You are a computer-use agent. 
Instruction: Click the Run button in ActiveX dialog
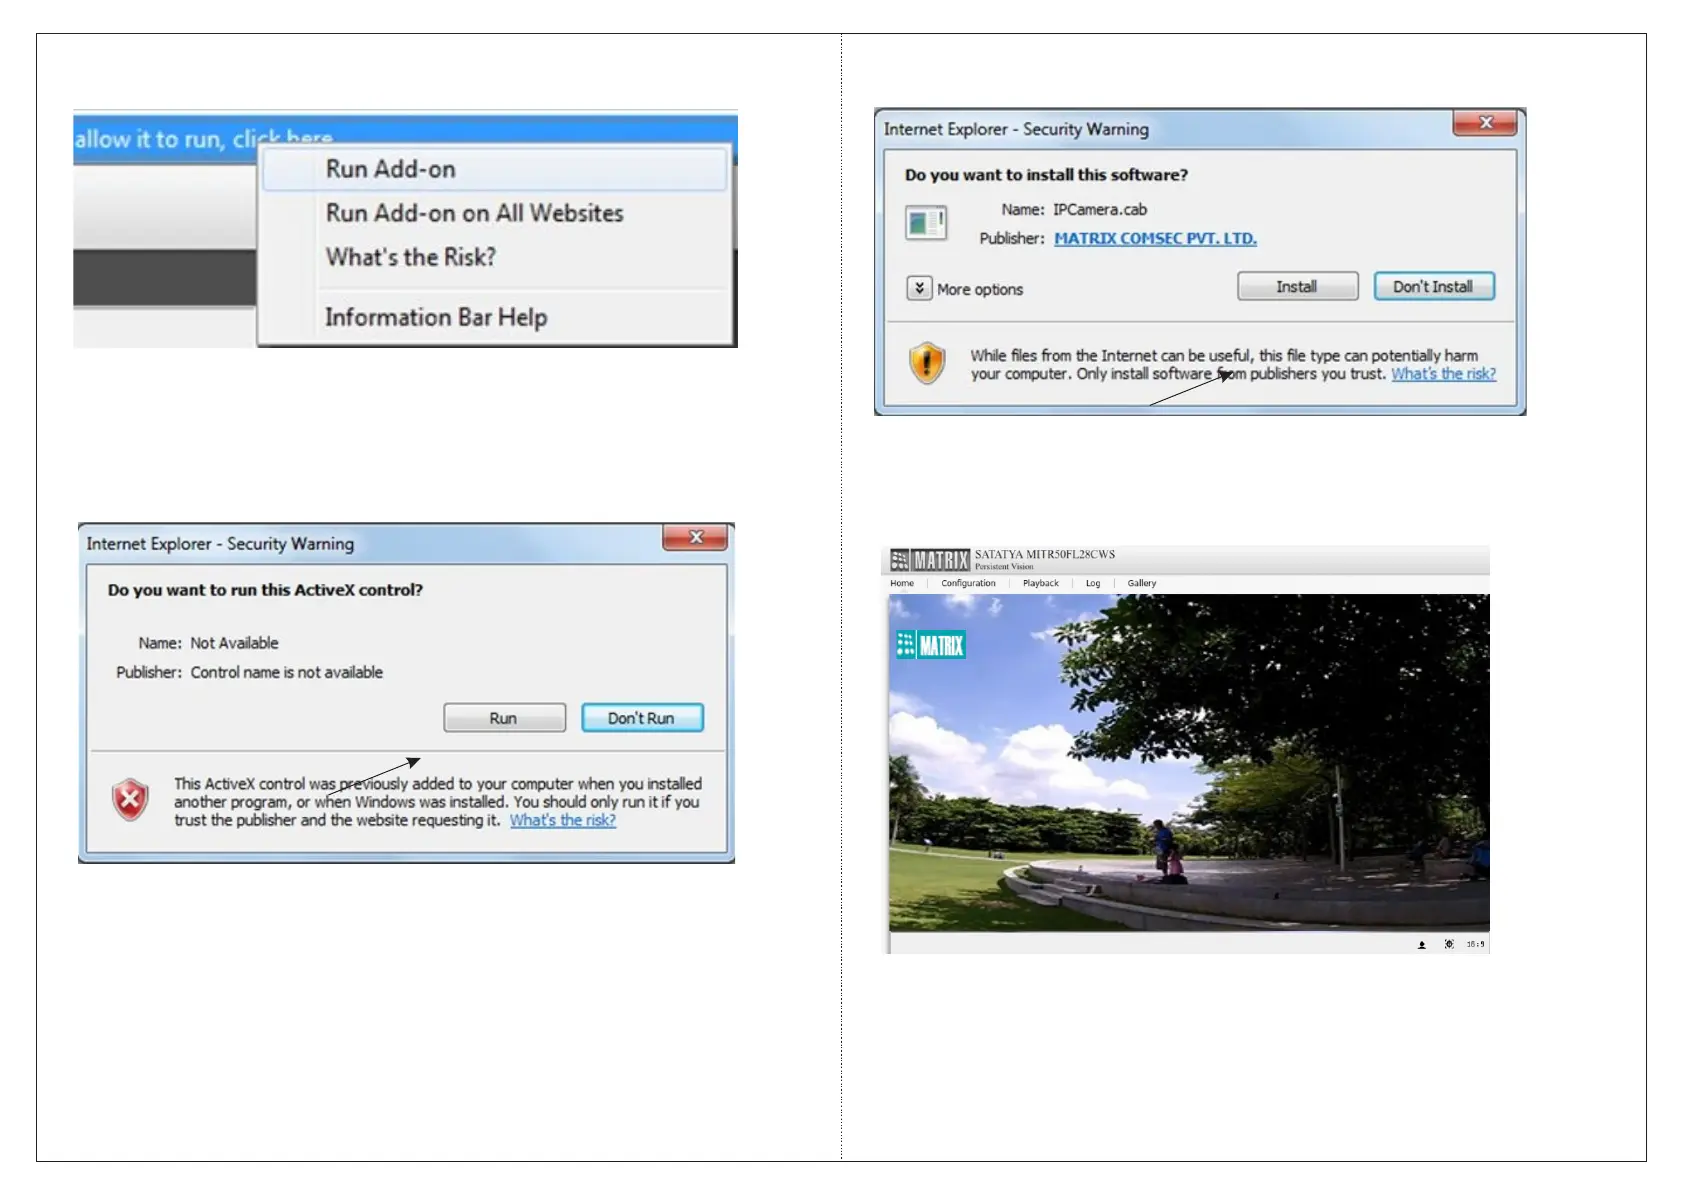(x=504, y=718)
